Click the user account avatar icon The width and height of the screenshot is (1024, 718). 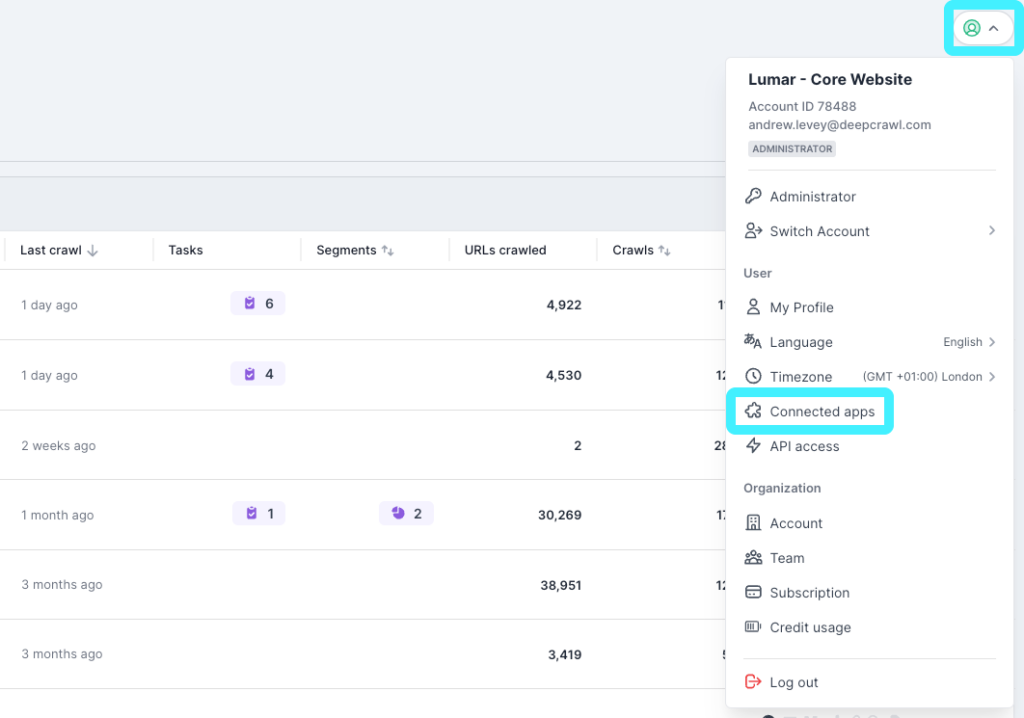coord(971,28)
